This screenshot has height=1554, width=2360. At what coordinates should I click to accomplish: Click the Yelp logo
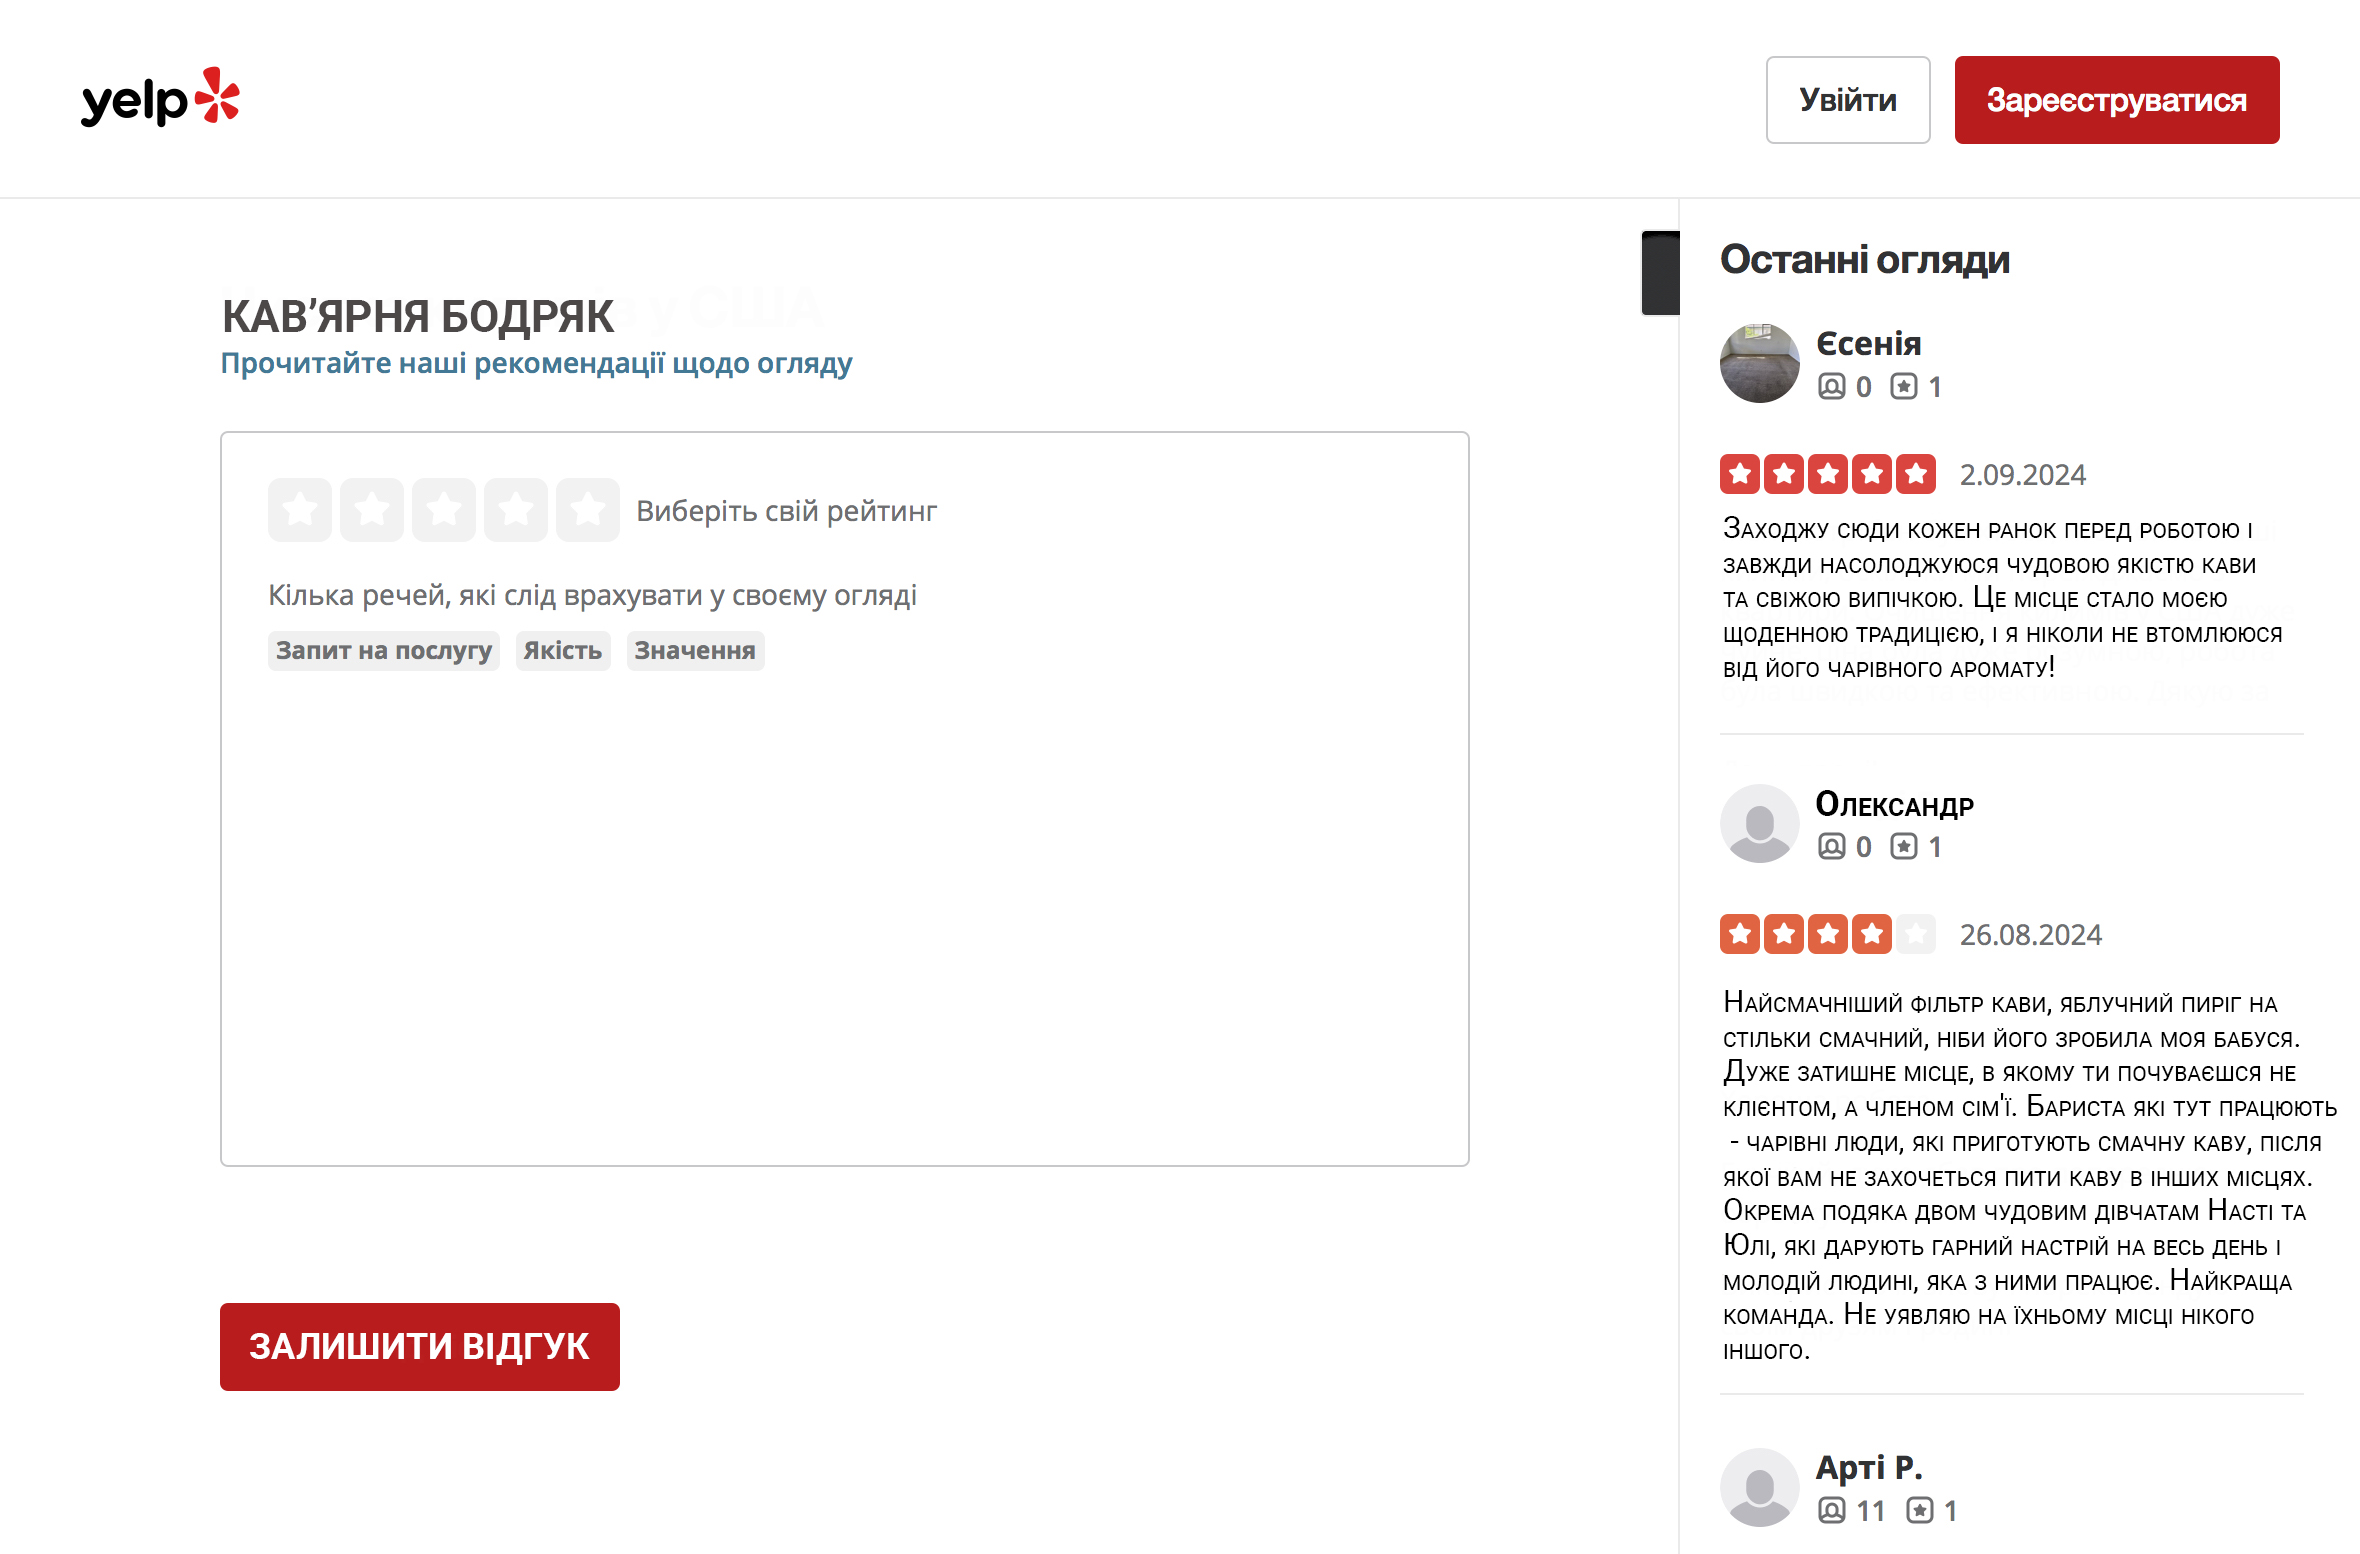[x=160, y=100]
